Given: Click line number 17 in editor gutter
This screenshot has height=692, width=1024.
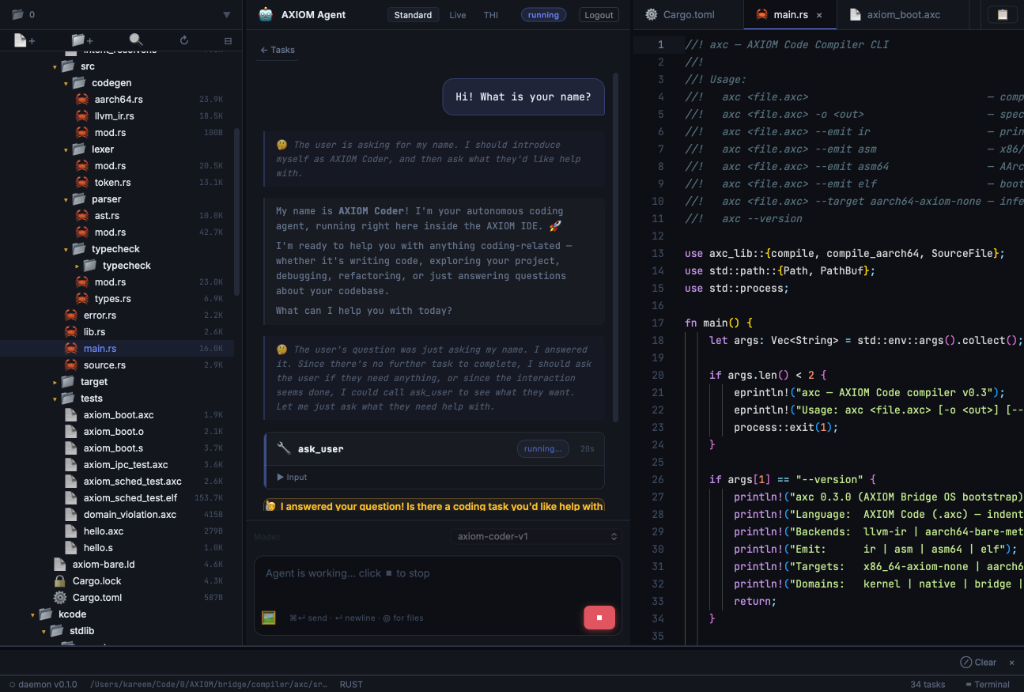Looking at the screenshot, I should click(x=658, y=322).
